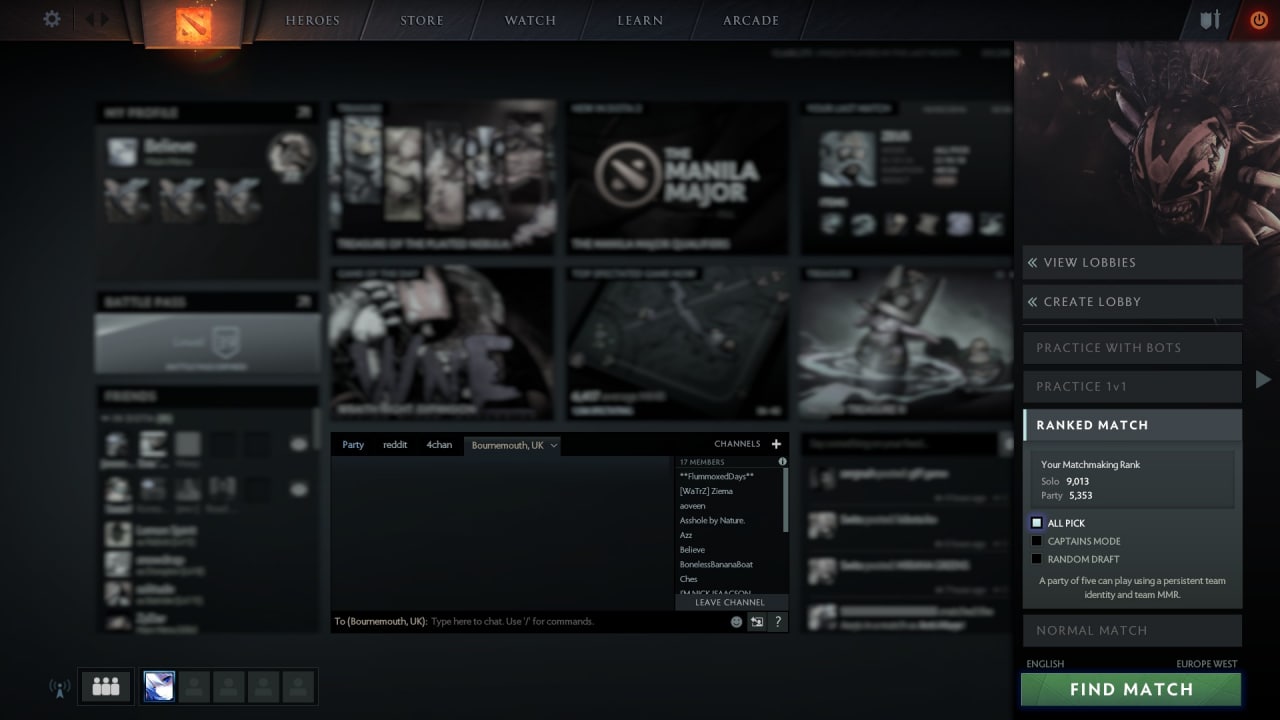The image size is (1280, 720).
Task: Expand the Create Lobby option
Action: point(1132,301)
